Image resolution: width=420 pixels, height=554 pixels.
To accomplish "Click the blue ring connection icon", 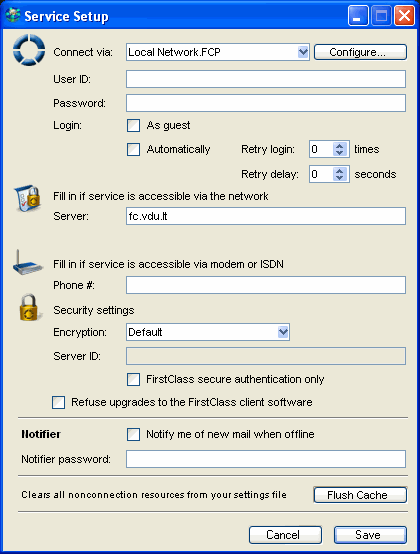I will (x=29, y=50).
